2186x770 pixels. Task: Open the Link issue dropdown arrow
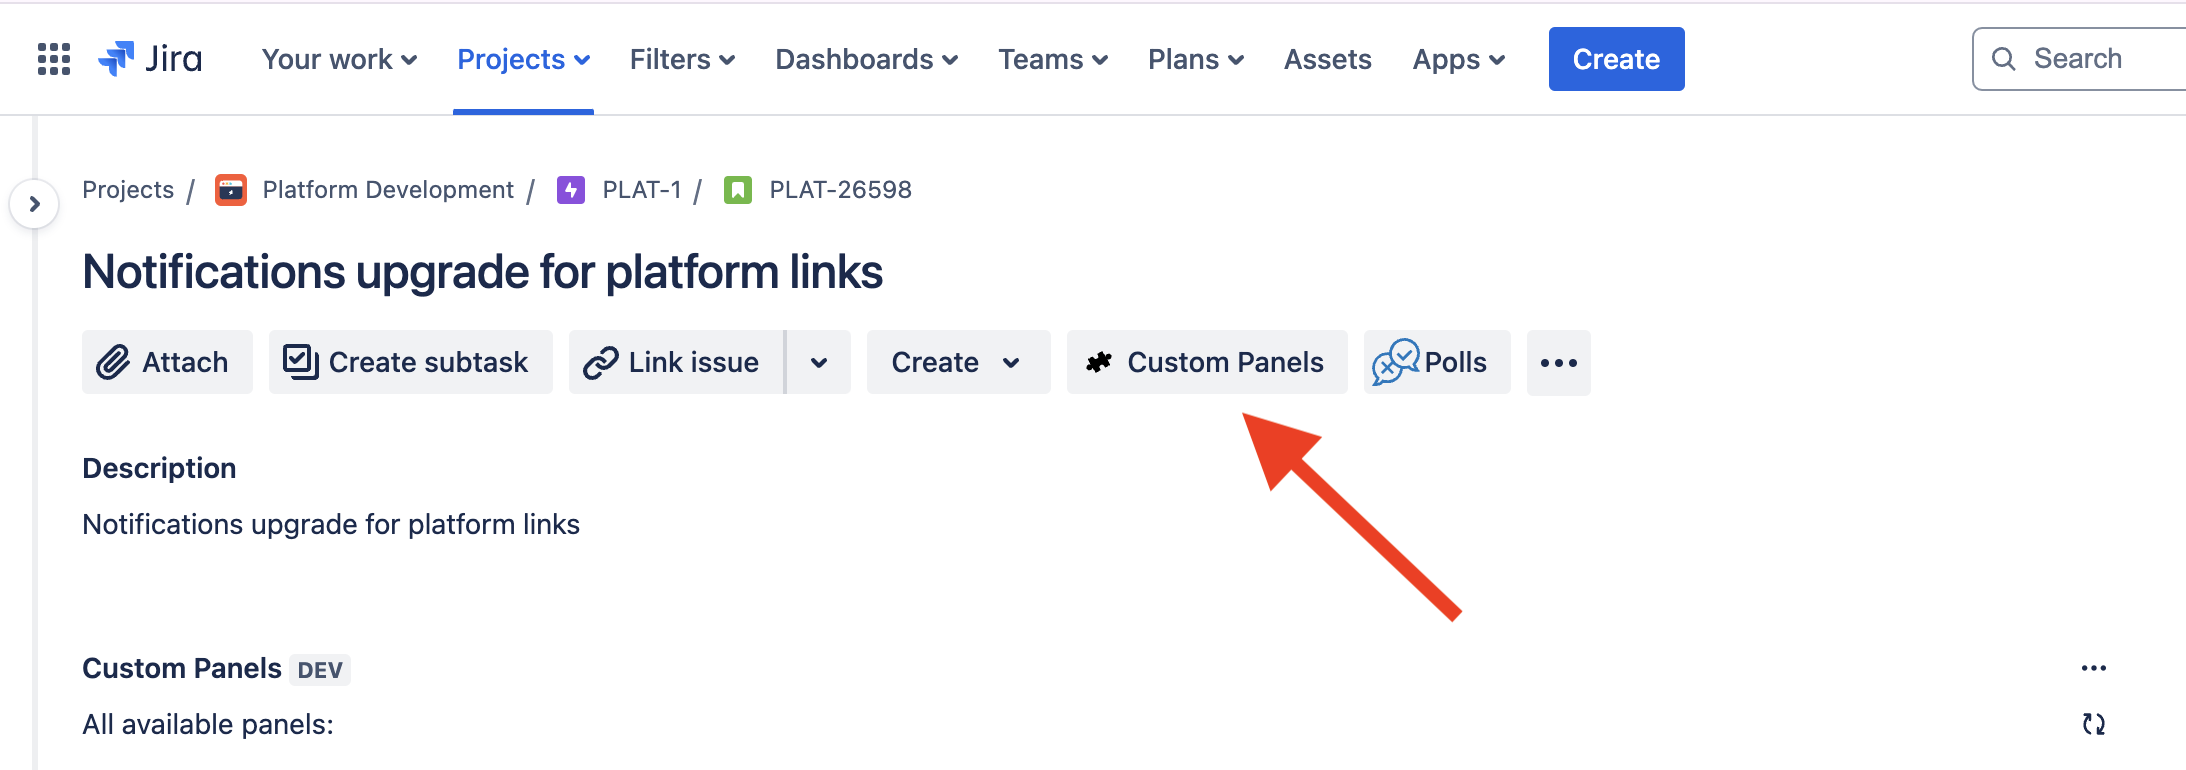[819, 363]
